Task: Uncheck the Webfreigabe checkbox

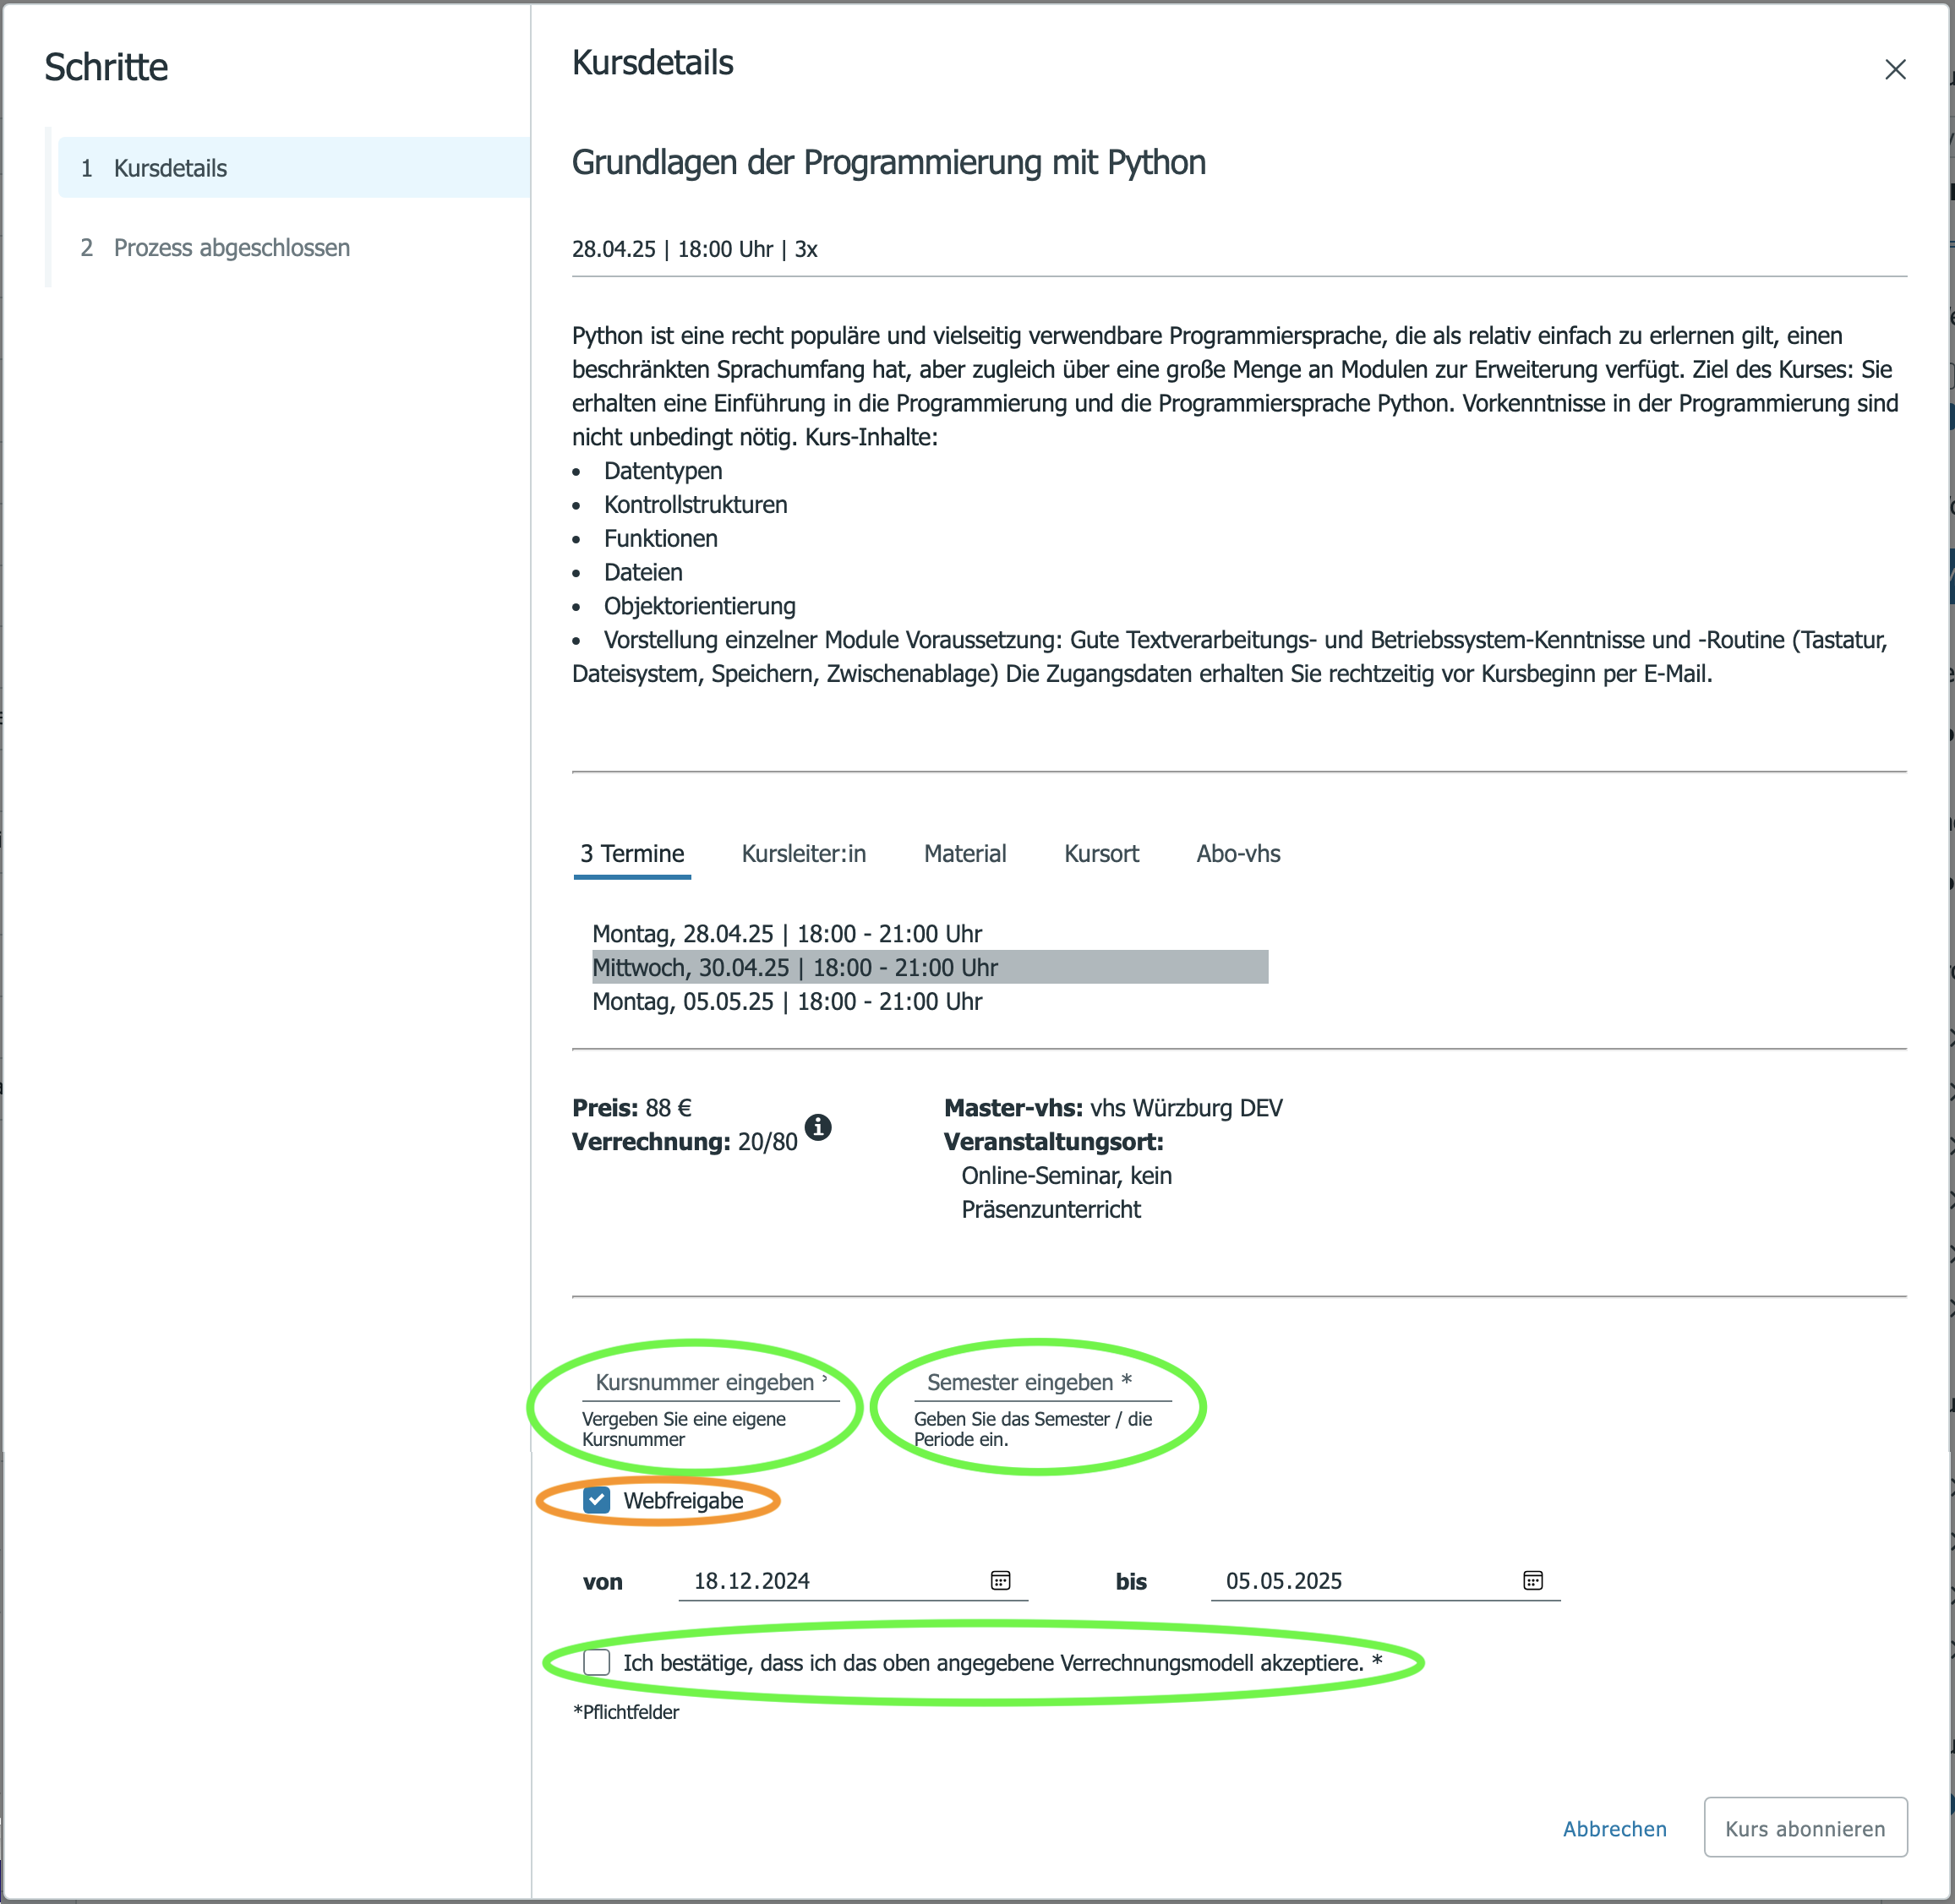Action: pos(597,1500)
